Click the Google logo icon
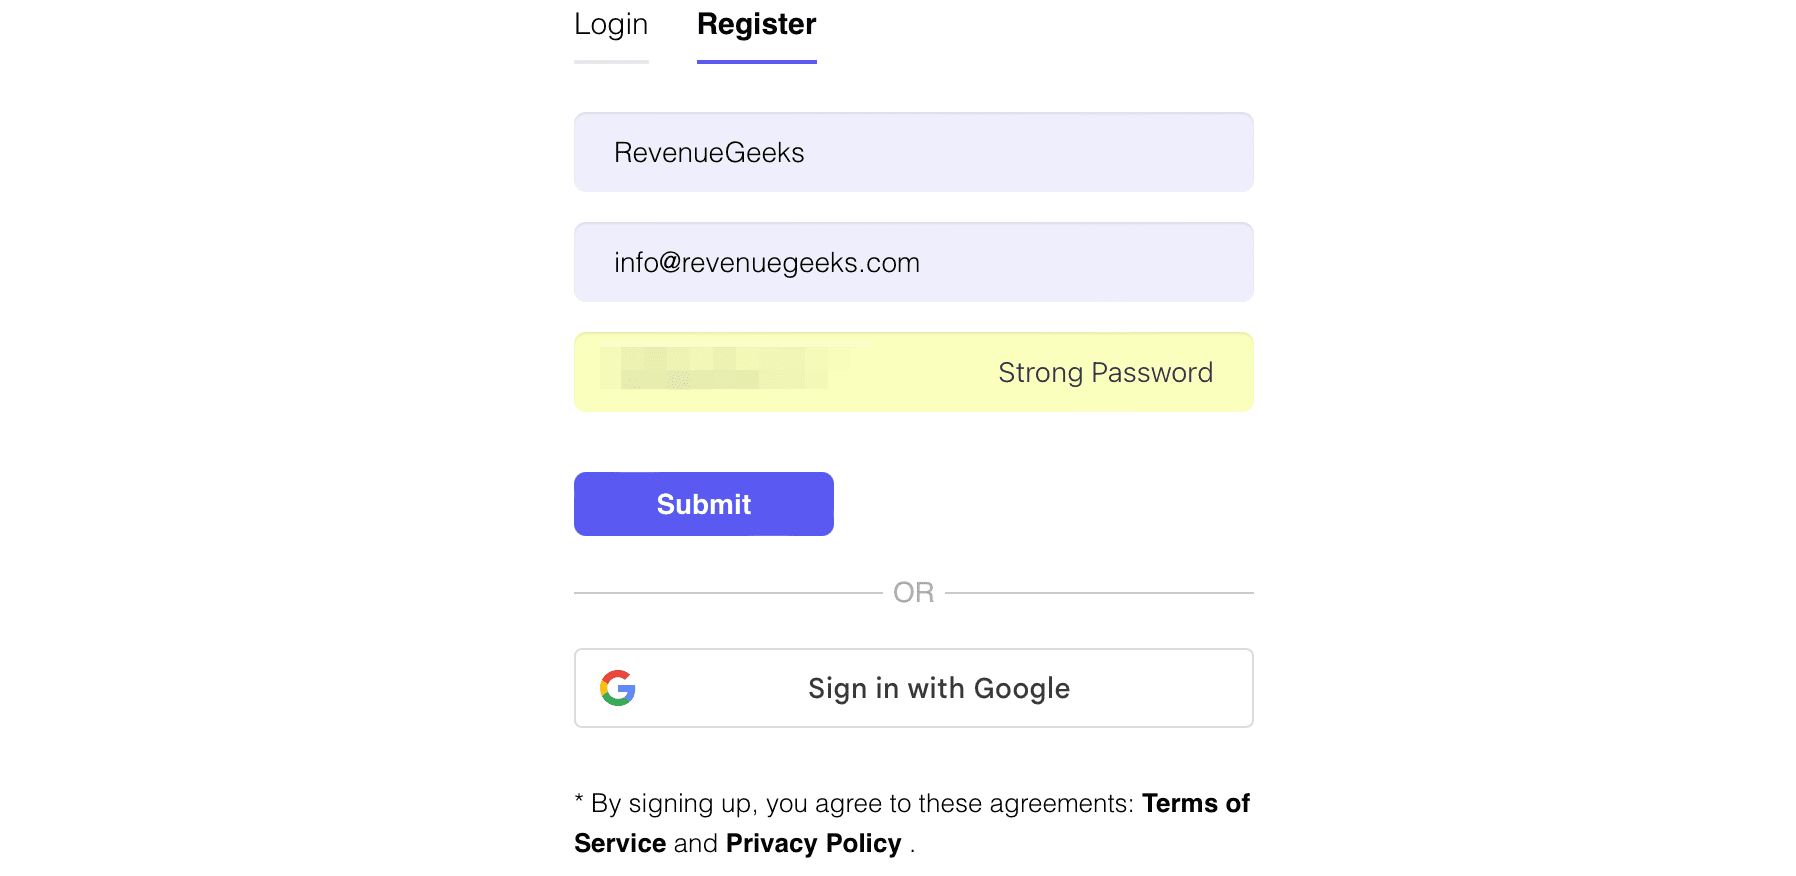Image resolution: width=1796 pixels, height=876 pixels. tap(618, 688)
